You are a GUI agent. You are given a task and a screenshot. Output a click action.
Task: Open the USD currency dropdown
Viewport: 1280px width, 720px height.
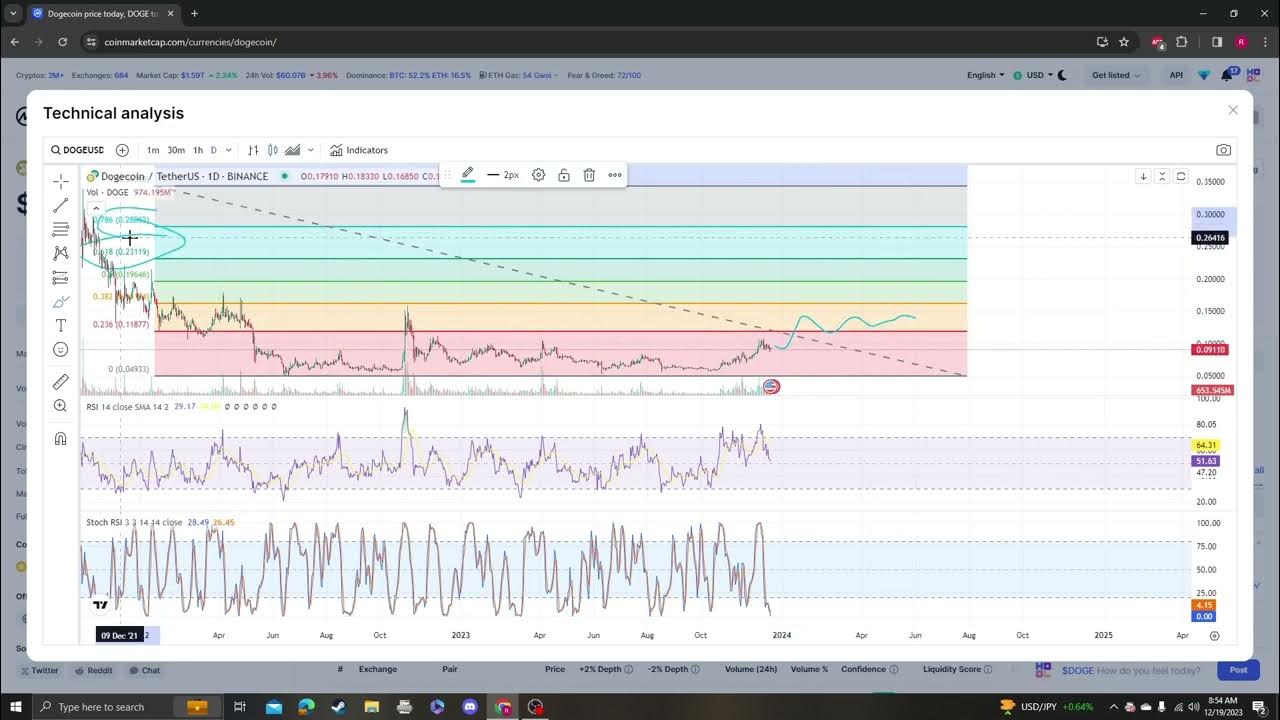point(1034,75)
